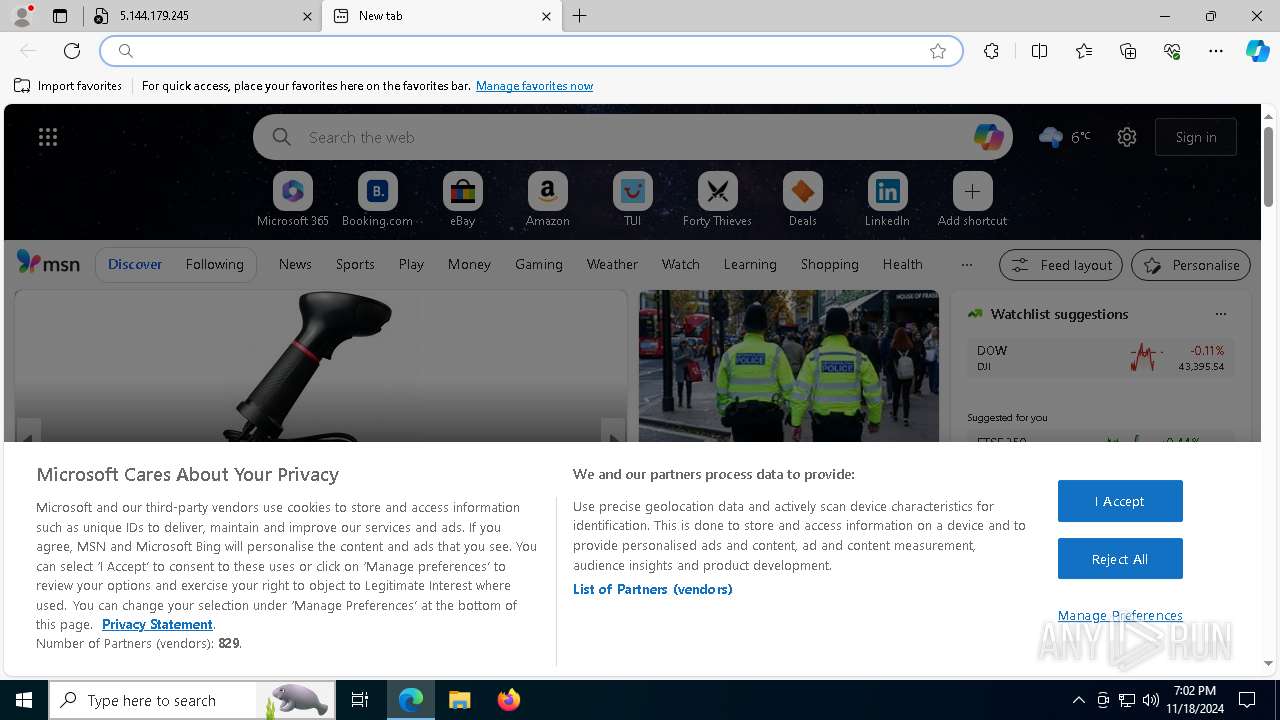This screenshot has width=1280, height=720.
Task: Click the taskbar search box
Action: [191, 700]
